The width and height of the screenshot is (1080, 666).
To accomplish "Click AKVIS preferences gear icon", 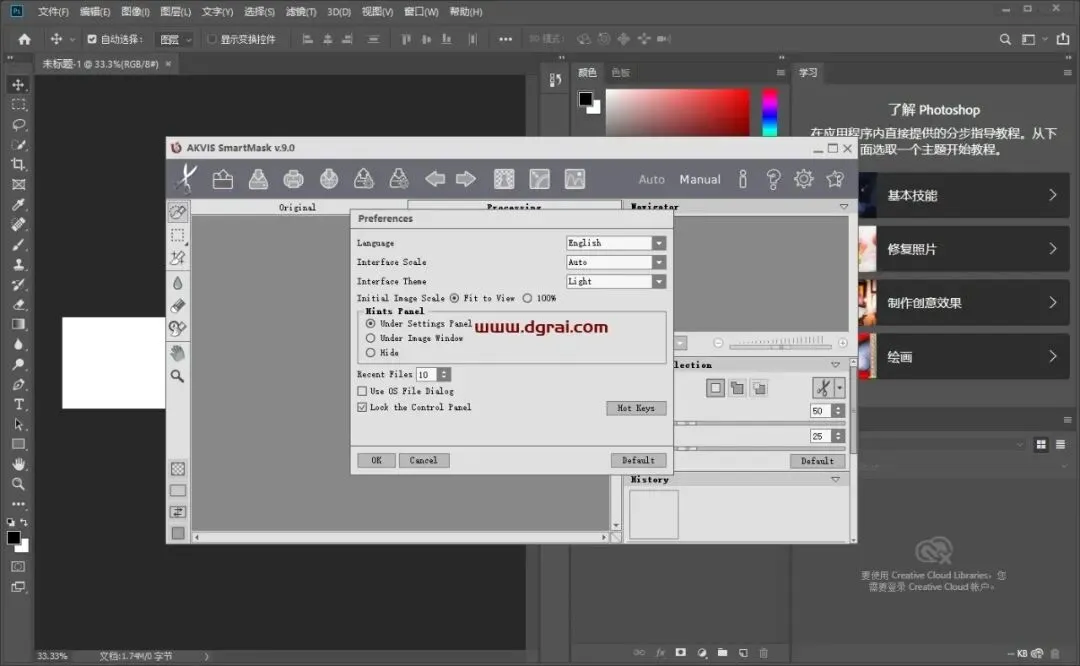I will [x=803, y=179].
